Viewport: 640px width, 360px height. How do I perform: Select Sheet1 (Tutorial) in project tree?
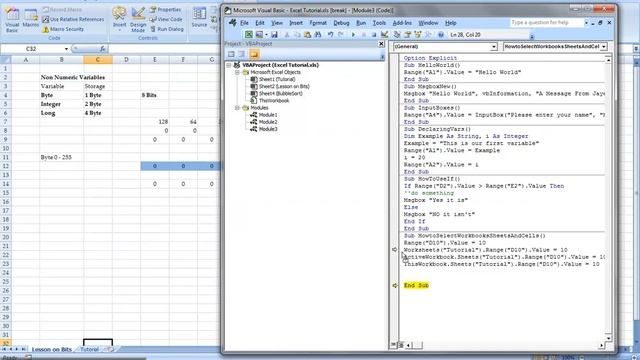[x=277, y=79]
